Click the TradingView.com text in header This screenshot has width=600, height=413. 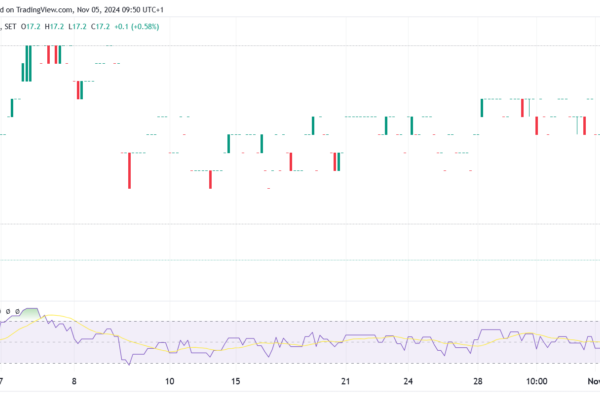[x=44, y=10]
